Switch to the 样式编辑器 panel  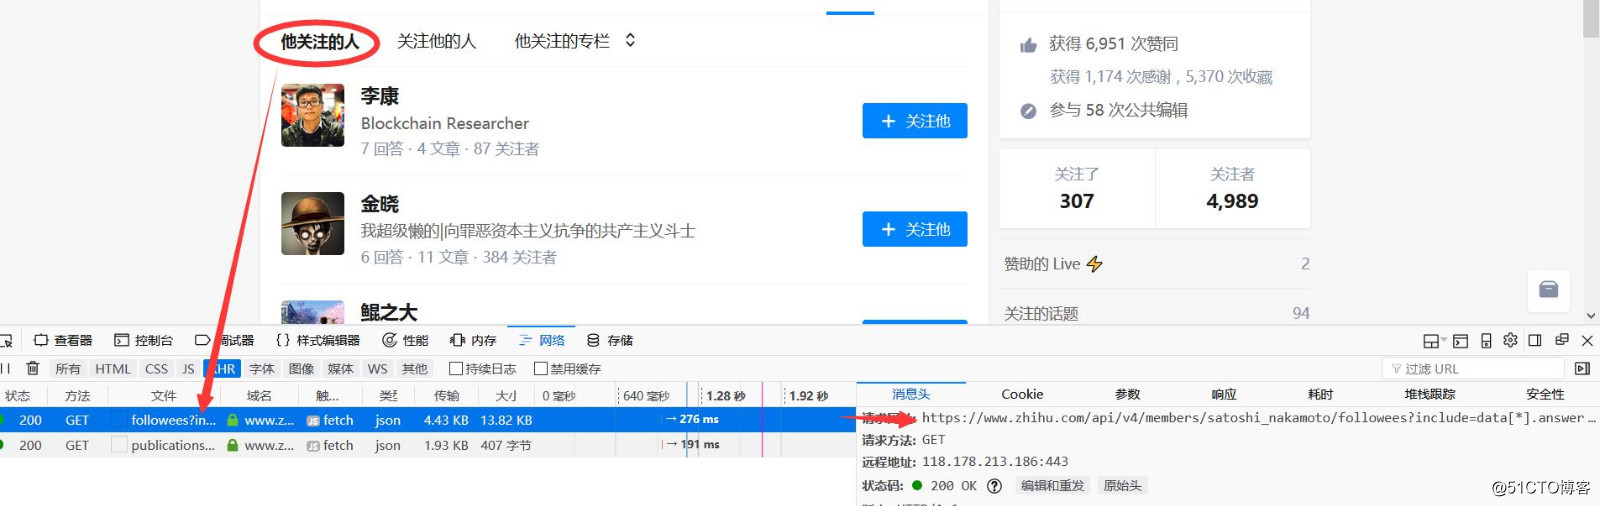click(x=318, y=340)
